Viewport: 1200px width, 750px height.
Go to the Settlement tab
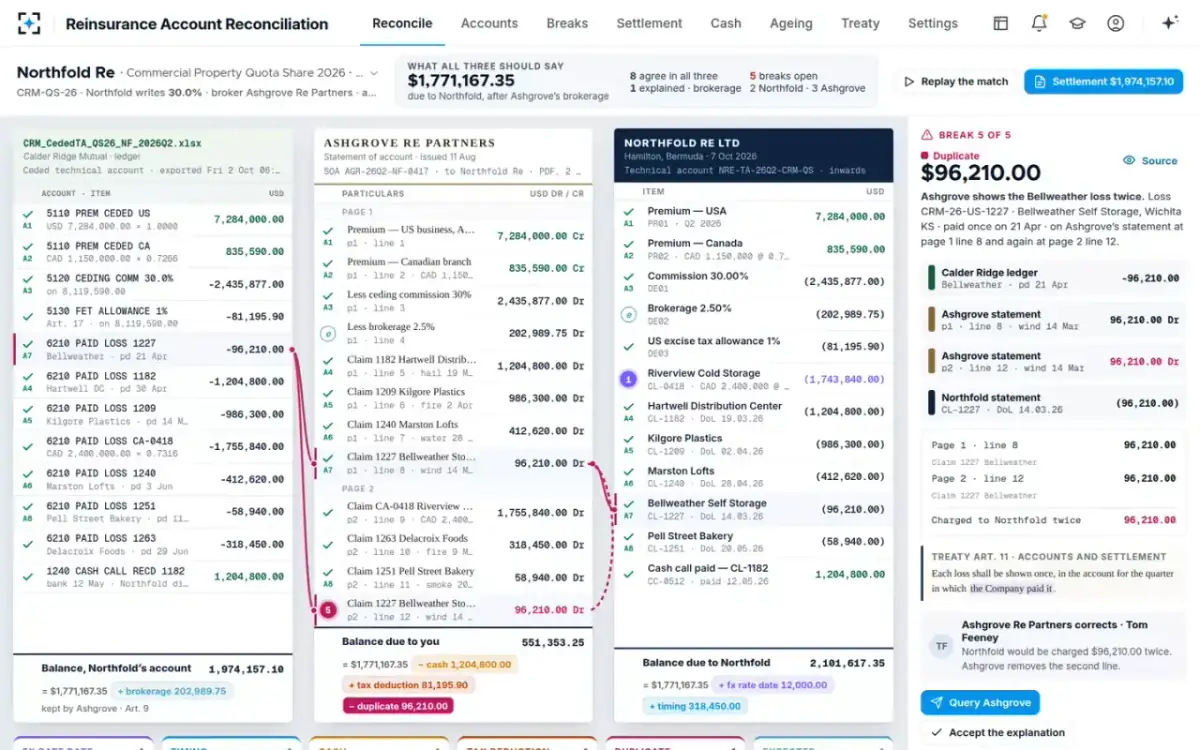pos(649,23)
